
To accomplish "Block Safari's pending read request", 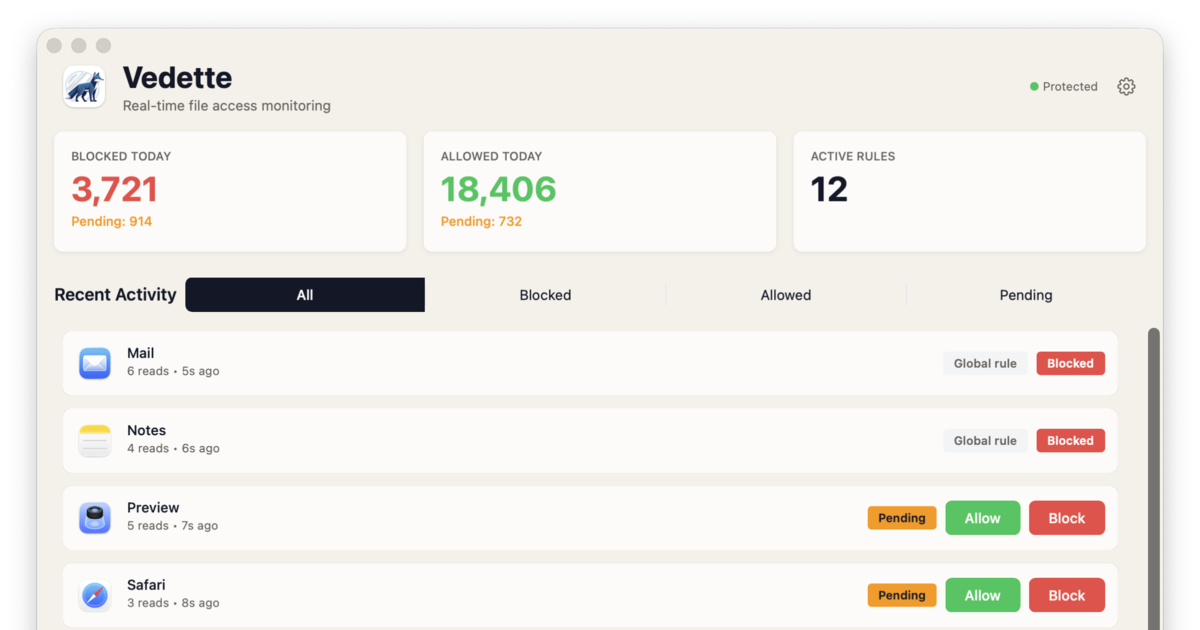I will 1066,595.
